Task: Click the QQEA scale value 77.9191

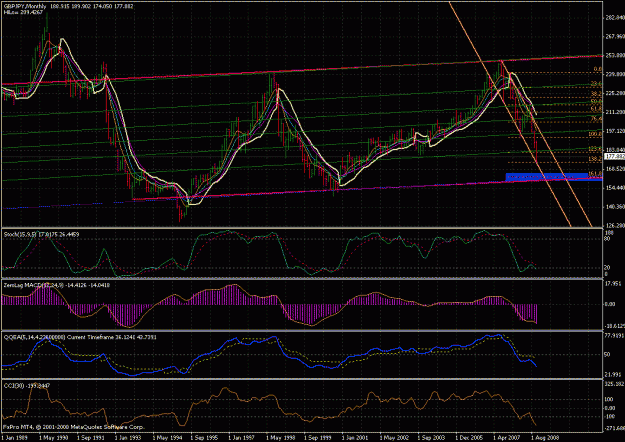Action: click(x=614, y=336)
